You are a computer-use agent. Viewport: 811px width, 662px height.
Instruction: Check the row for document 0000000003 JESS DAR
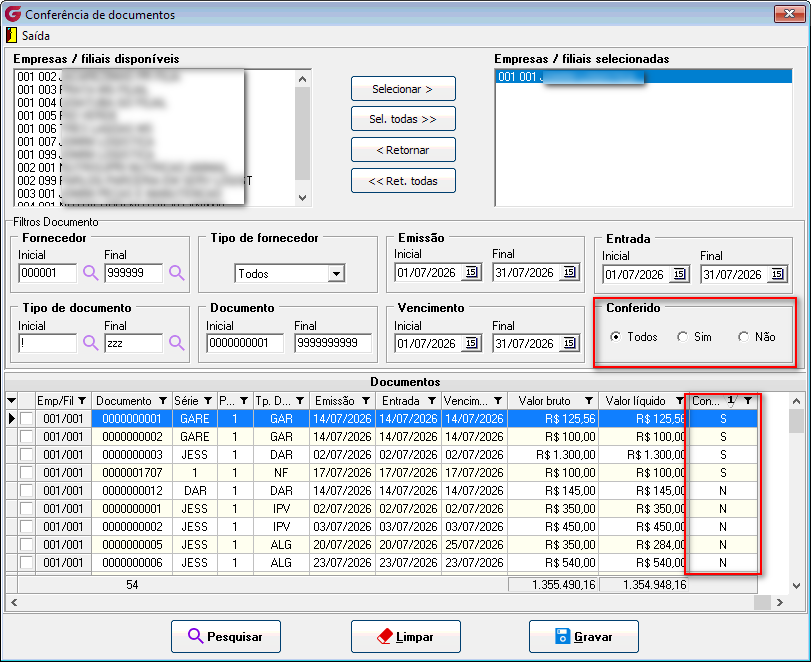[x=26, y=455]
